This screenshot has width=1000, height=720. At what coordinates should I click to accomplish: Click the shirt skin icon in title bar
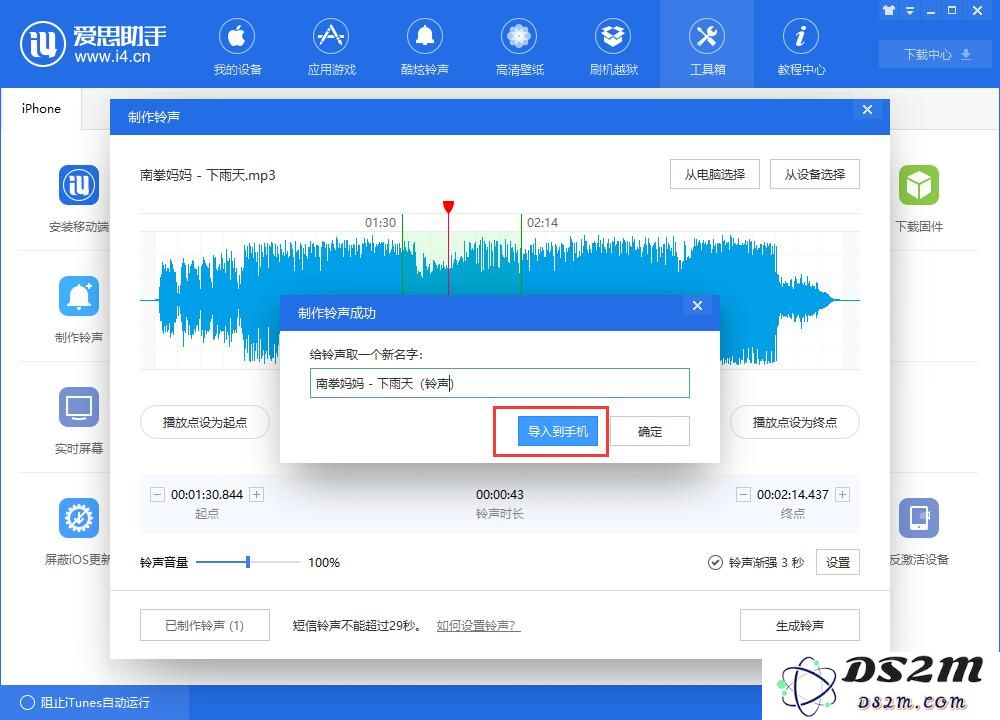(889, 10)
